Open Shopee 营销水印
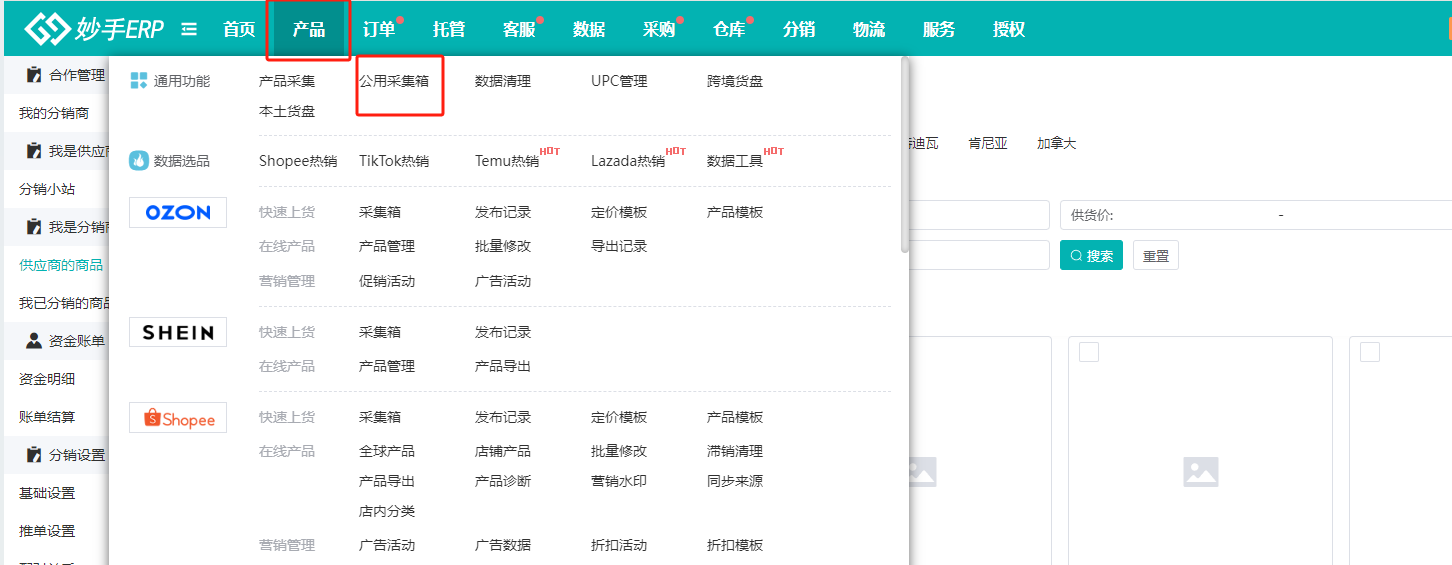The image size is (1452, 565). (x=619, y=481)
